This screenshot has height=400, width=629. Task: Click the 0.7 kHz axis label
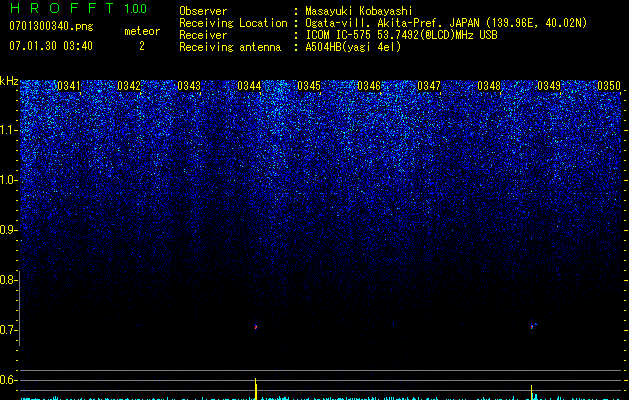[8, 330]
